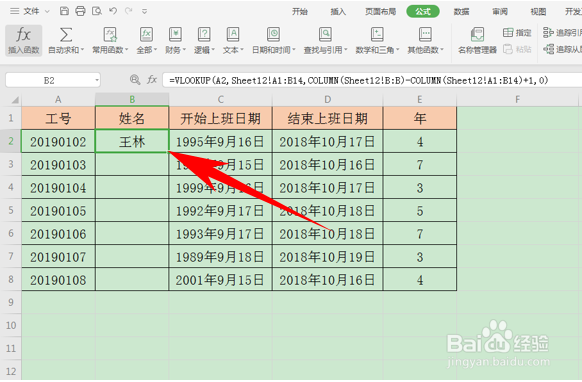Click empty name cell beside 20190103
Screen dimensions: 582x382
point(132,164)
